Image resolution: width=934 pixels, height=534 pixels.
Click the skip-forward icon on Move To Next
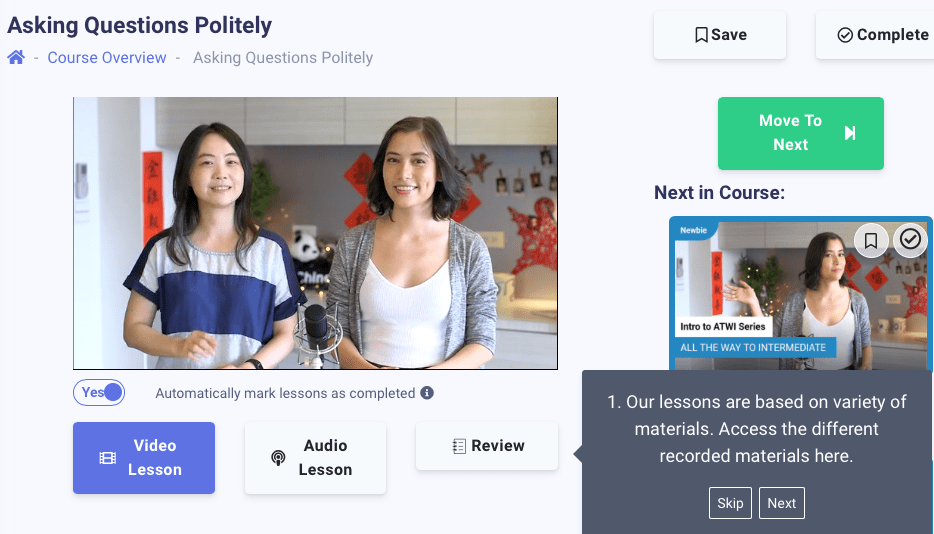tap(850, 133)
